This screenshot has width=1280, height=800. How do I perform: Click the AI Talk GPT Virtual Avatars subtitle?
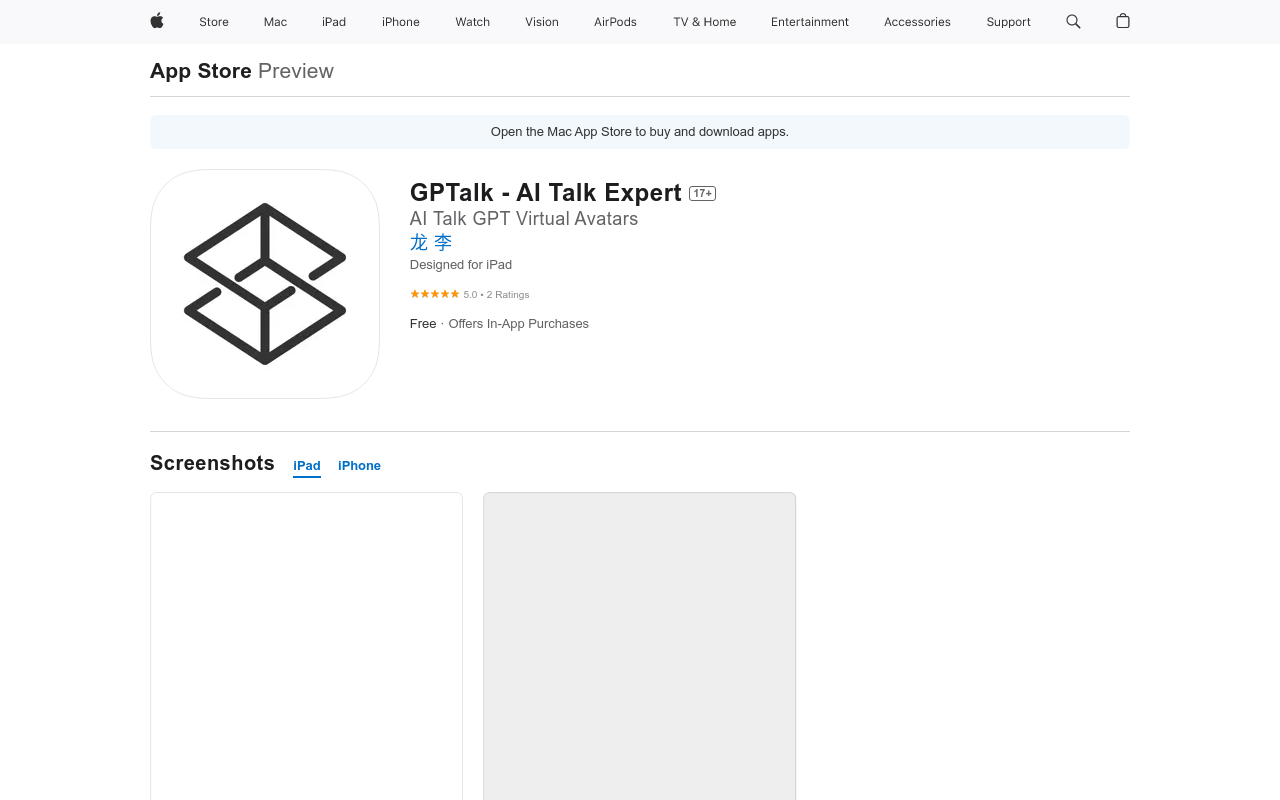coord(524,219)
